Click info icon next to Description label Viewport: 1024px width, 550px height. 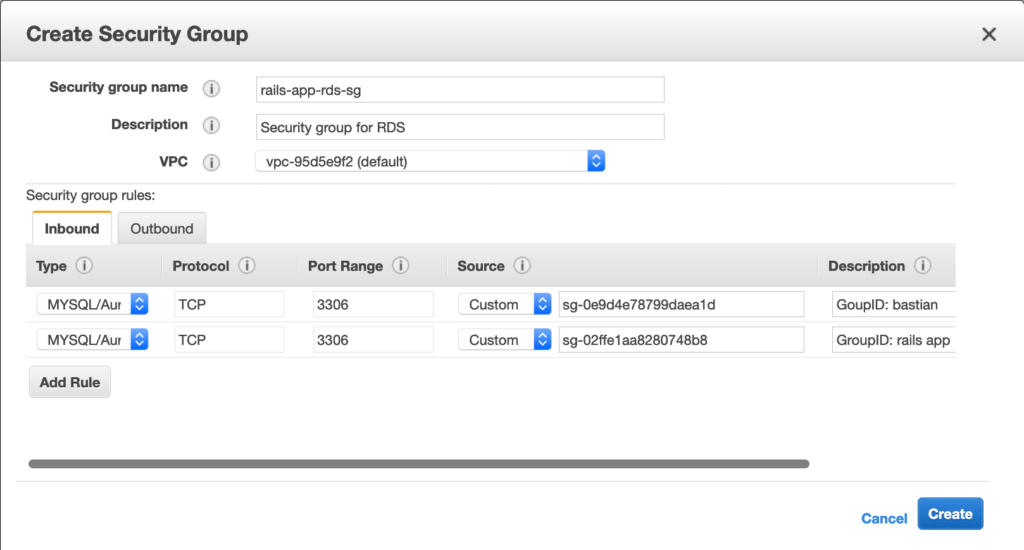(211, 126)
